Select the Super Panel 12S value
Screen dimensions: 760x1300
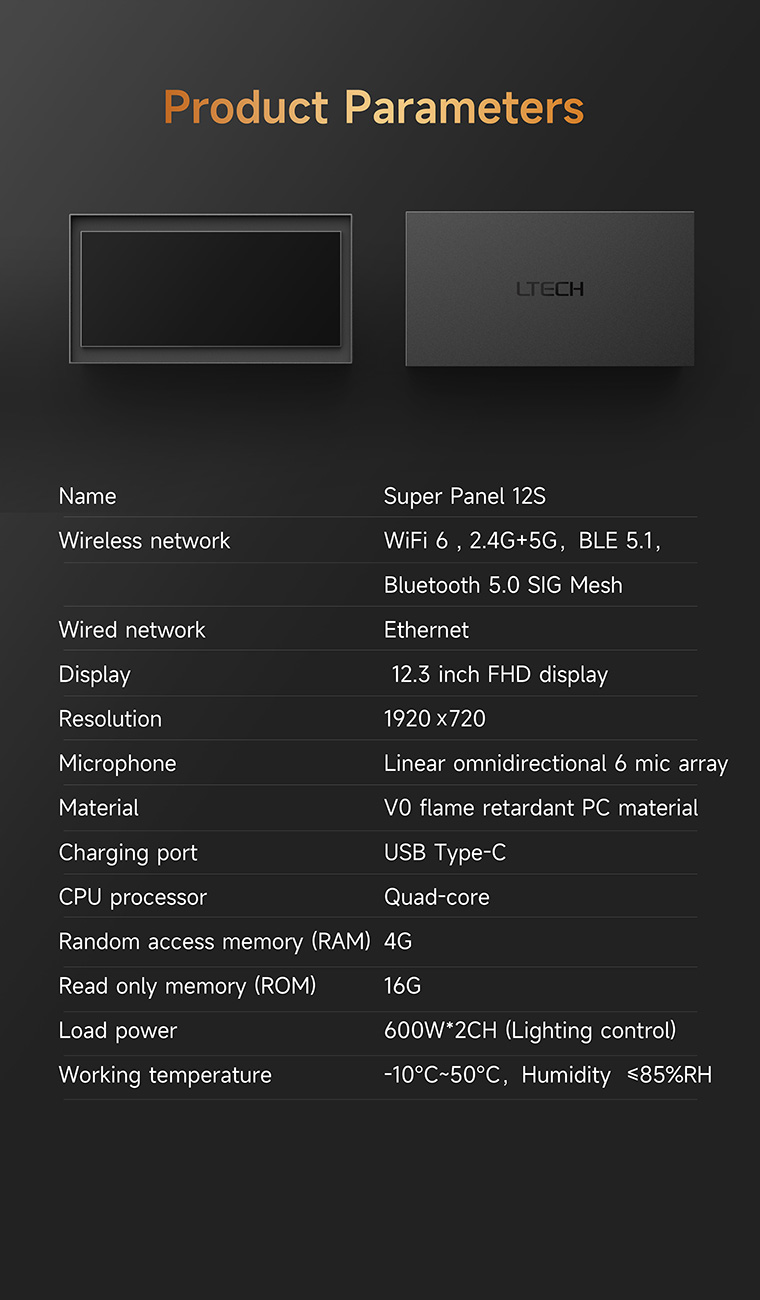[465, 496]
